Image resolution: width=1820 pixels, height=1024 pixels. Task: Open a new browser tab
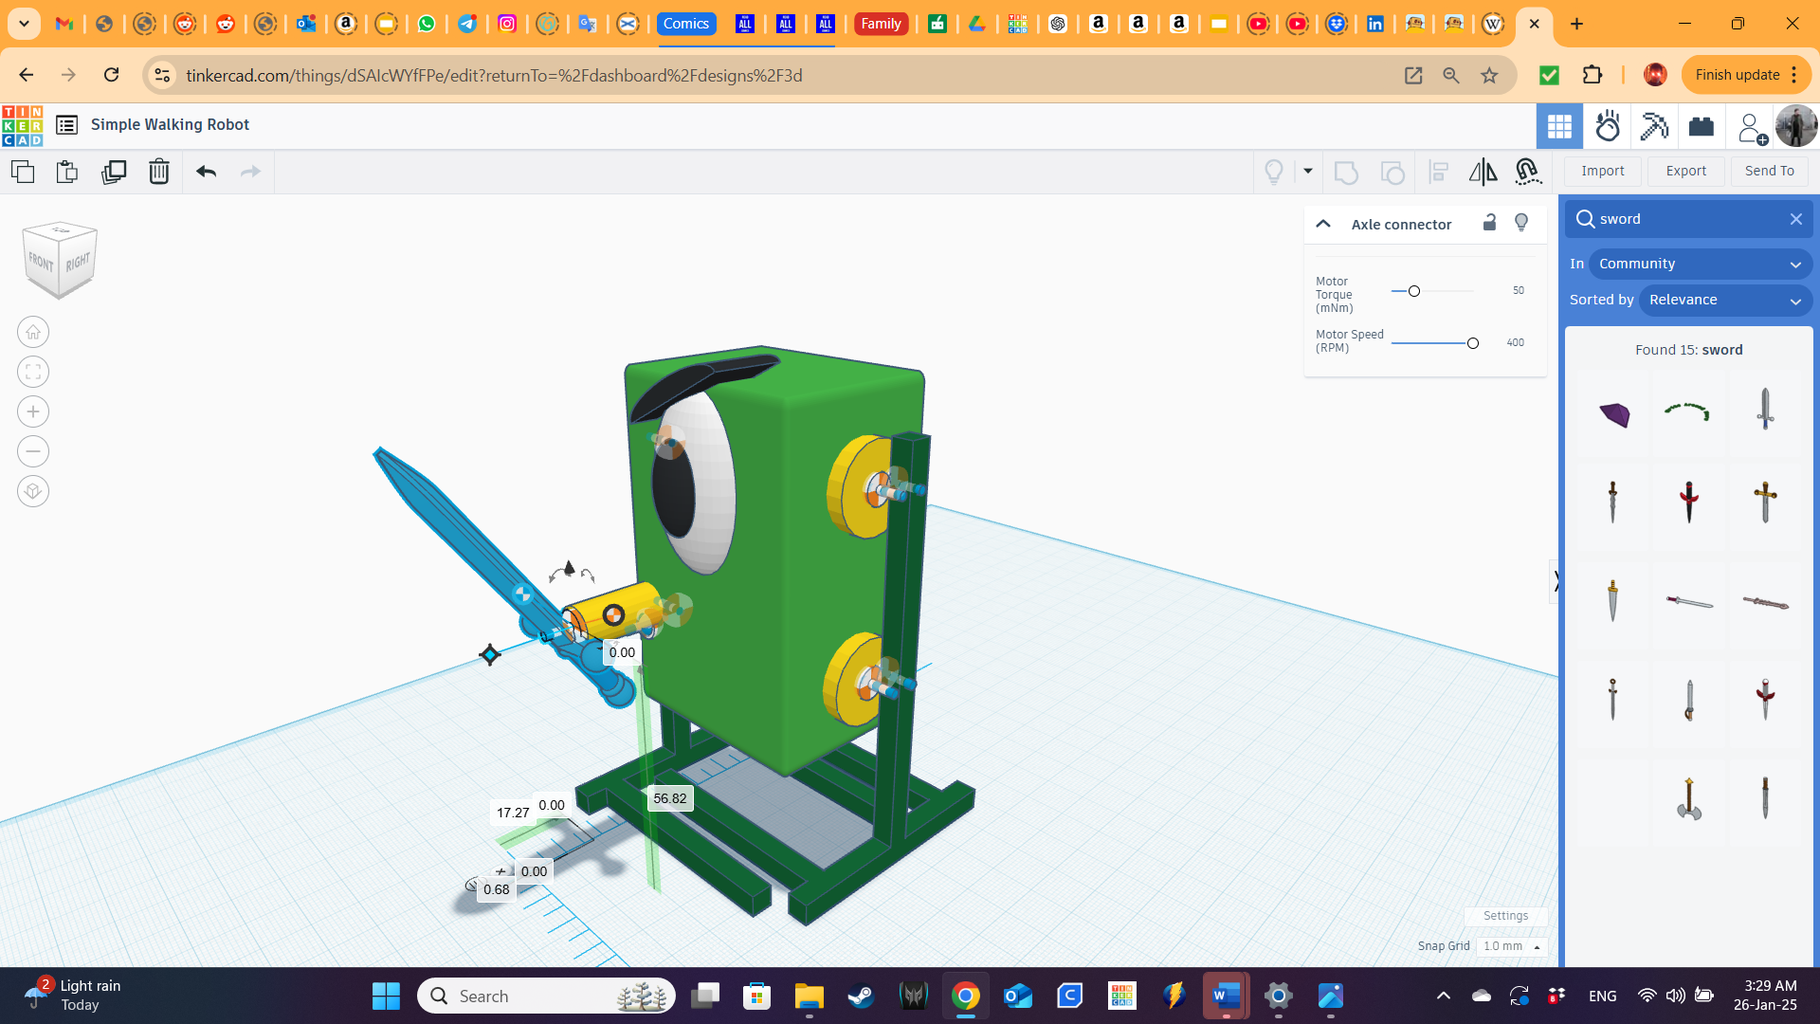coord(1577,23)
